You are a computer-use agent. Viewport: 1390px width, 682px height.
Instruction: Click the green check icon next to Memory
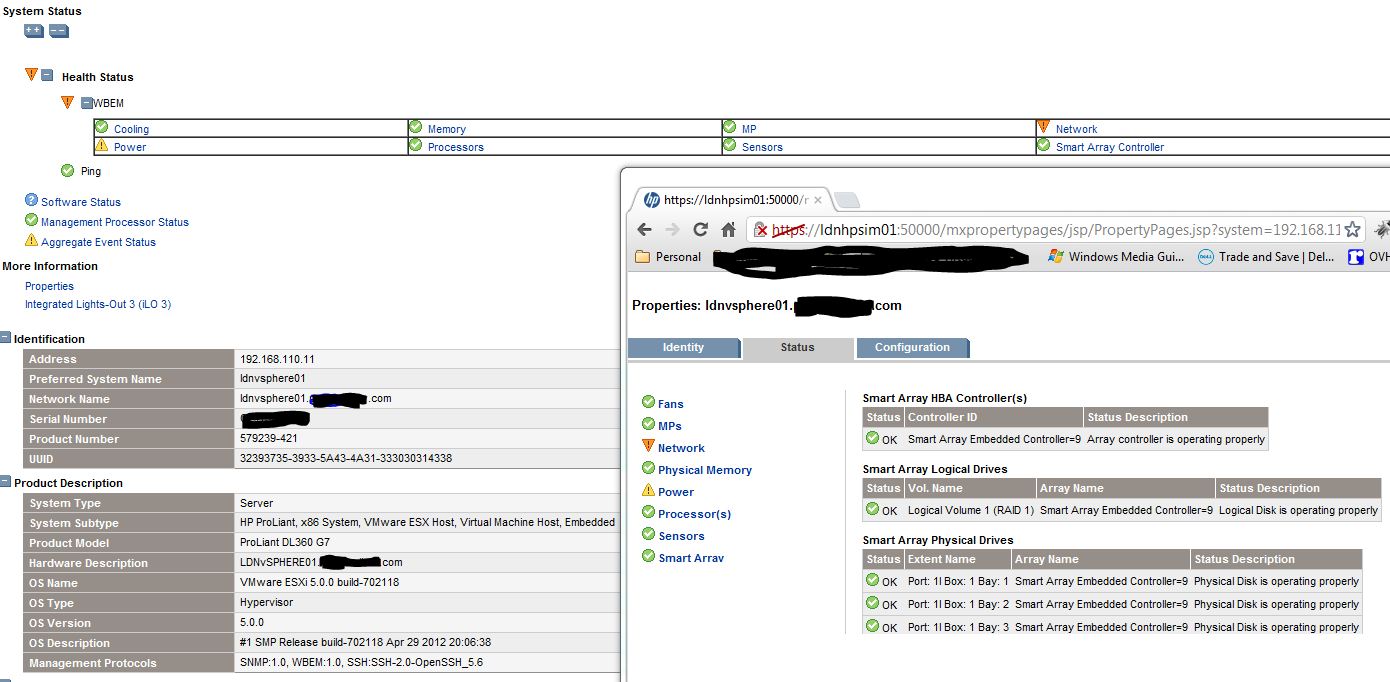pos(416,127)
